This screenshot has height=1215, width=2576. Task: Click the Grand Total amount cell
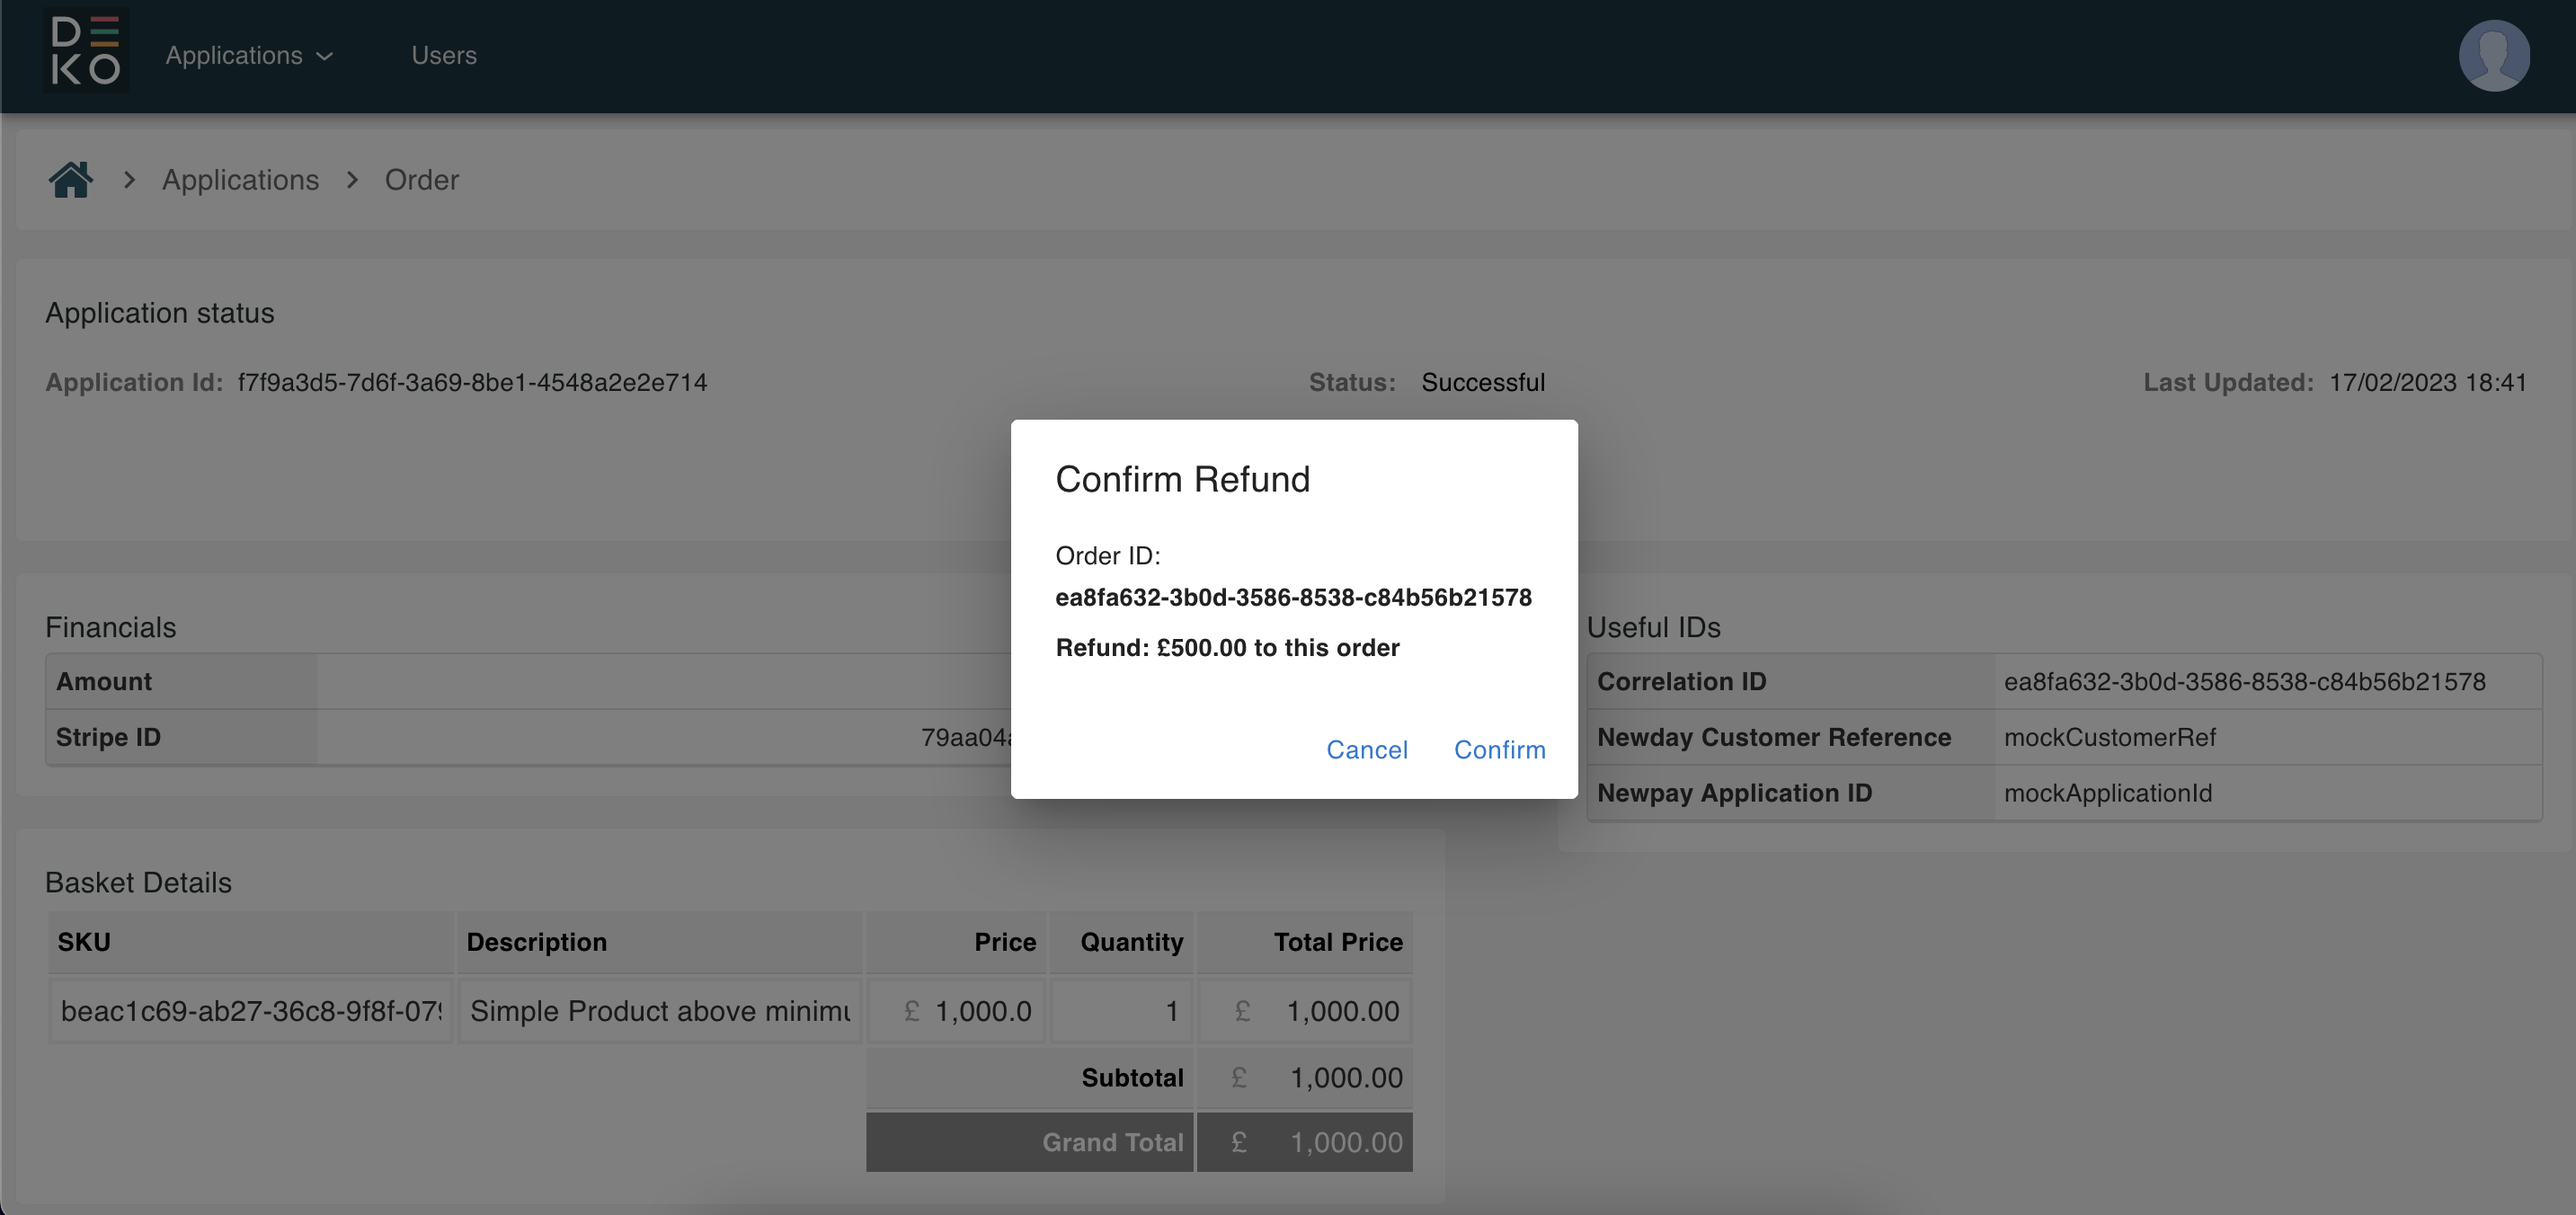[1305, 1142]
